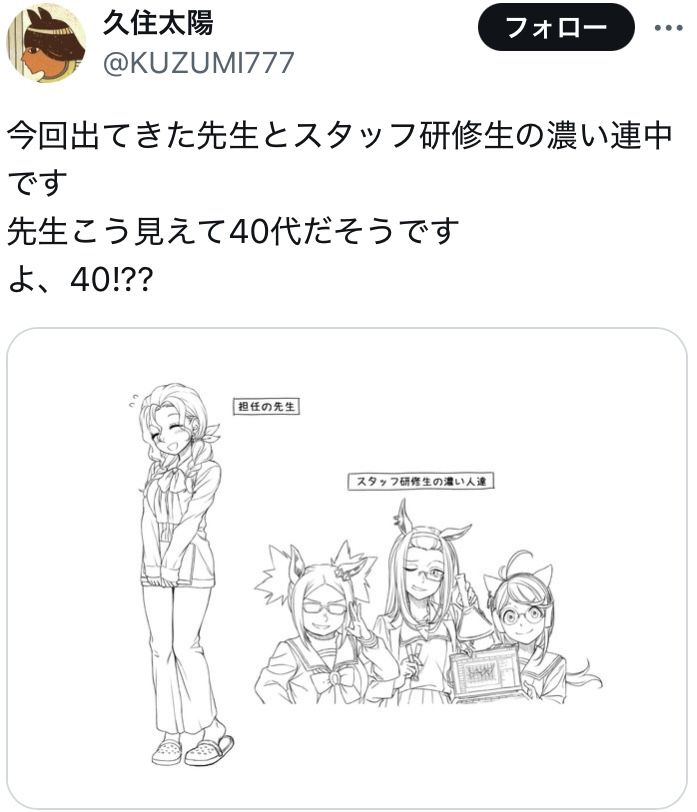Image resolution: width=697 pixels, height=812 pixels.
Task: Open the three-dot more options menu
Action: pos(668,27)
